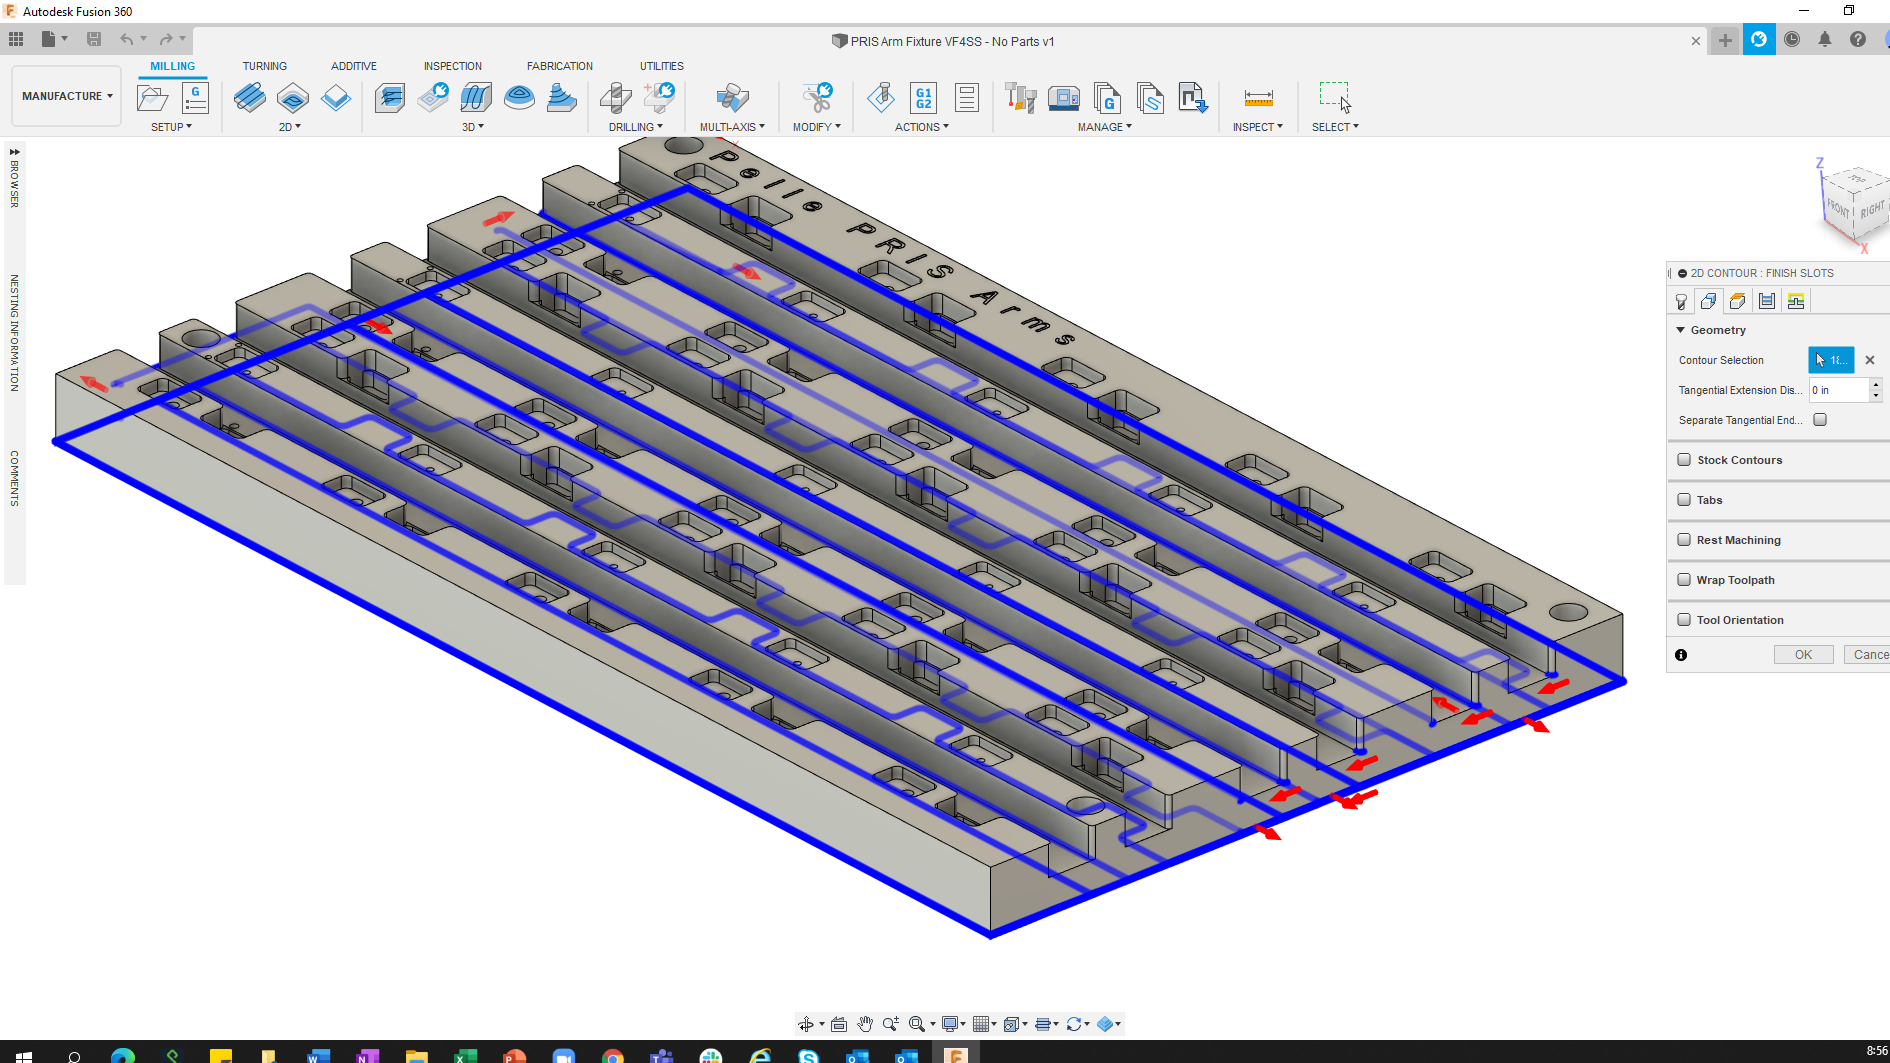
Task: Open the Heights tab of the contour operation
Action: tap(1736, 300)
